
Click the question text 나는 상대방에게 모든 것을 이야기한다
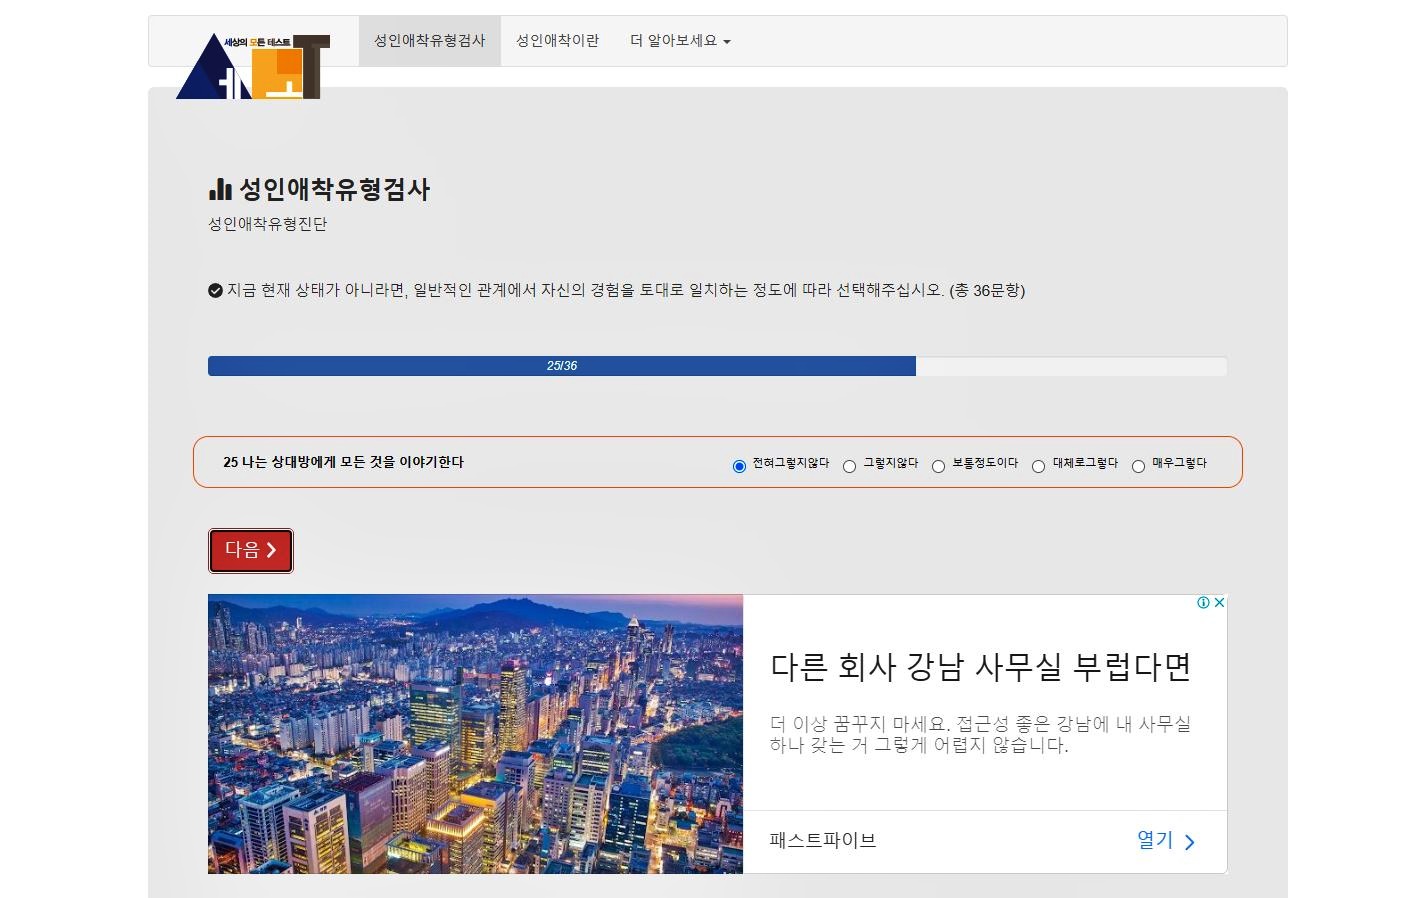353,462
